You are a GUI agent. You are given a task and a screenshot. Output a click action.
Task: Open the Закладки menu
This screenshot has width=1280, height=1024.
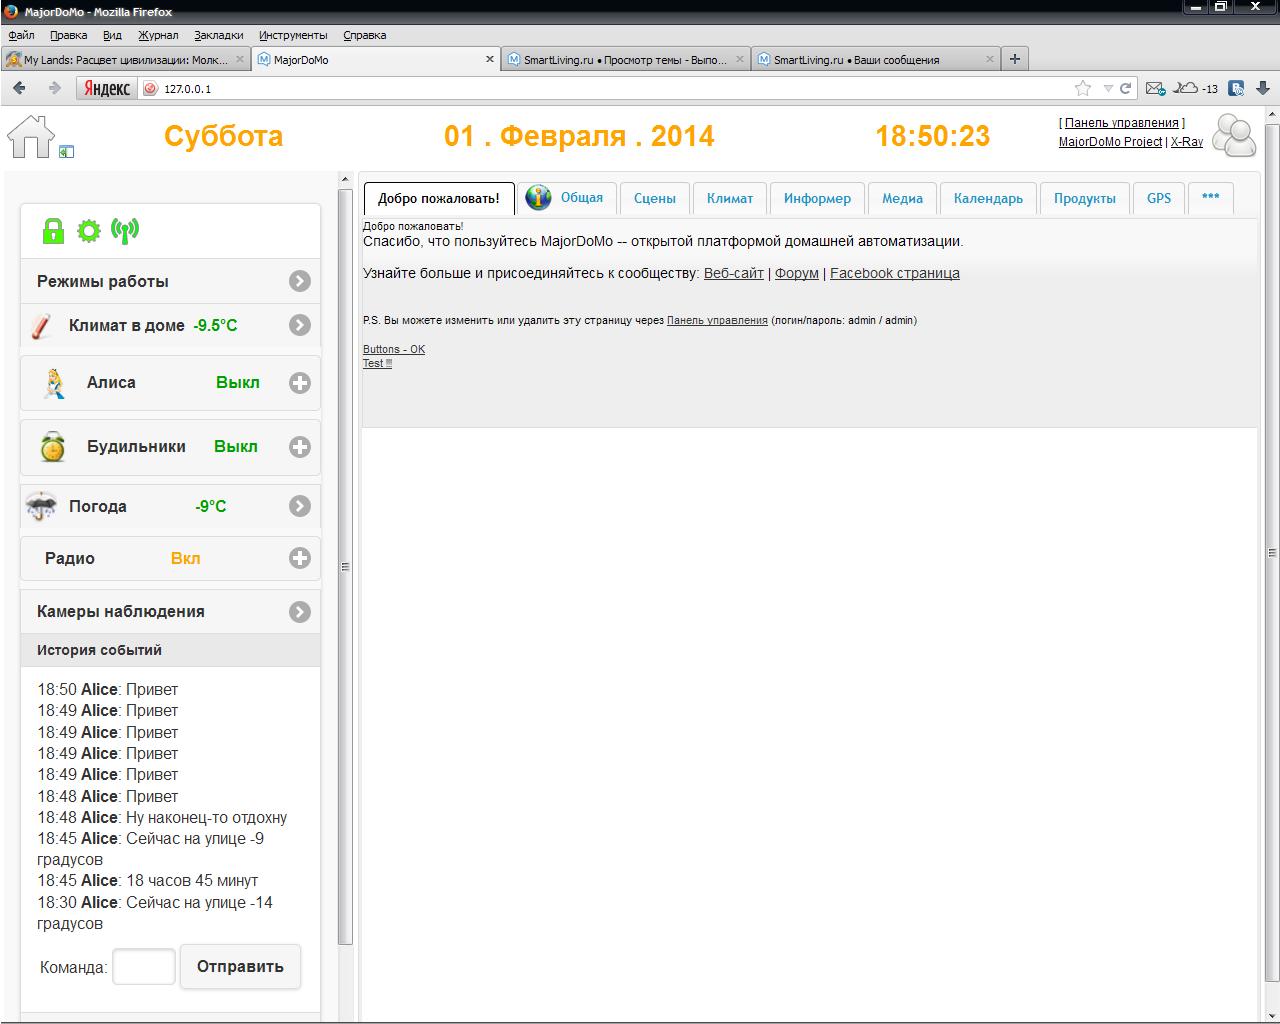218,35
